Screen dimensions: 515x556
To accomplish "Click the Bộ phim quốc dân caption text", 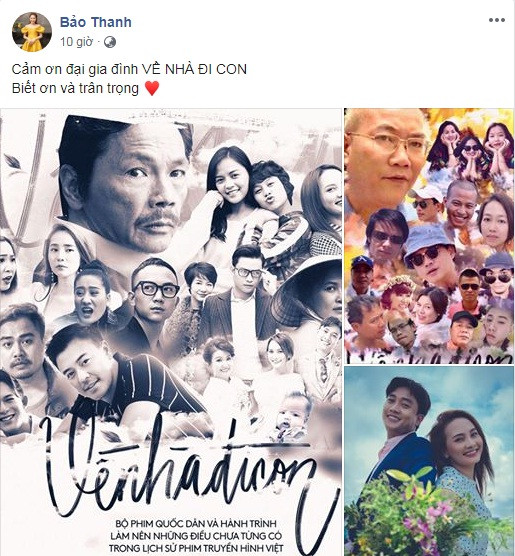I will (x=196, y=536).
